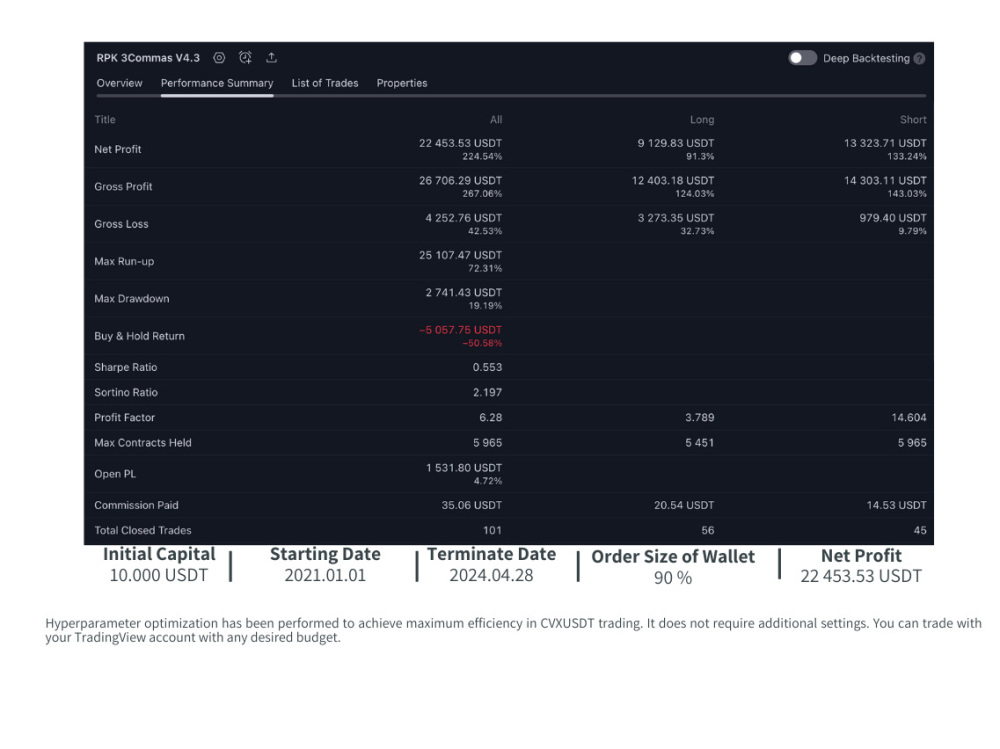Click the All column header
The height and width of the screenshot is (749, 1000).
[496, 119]
